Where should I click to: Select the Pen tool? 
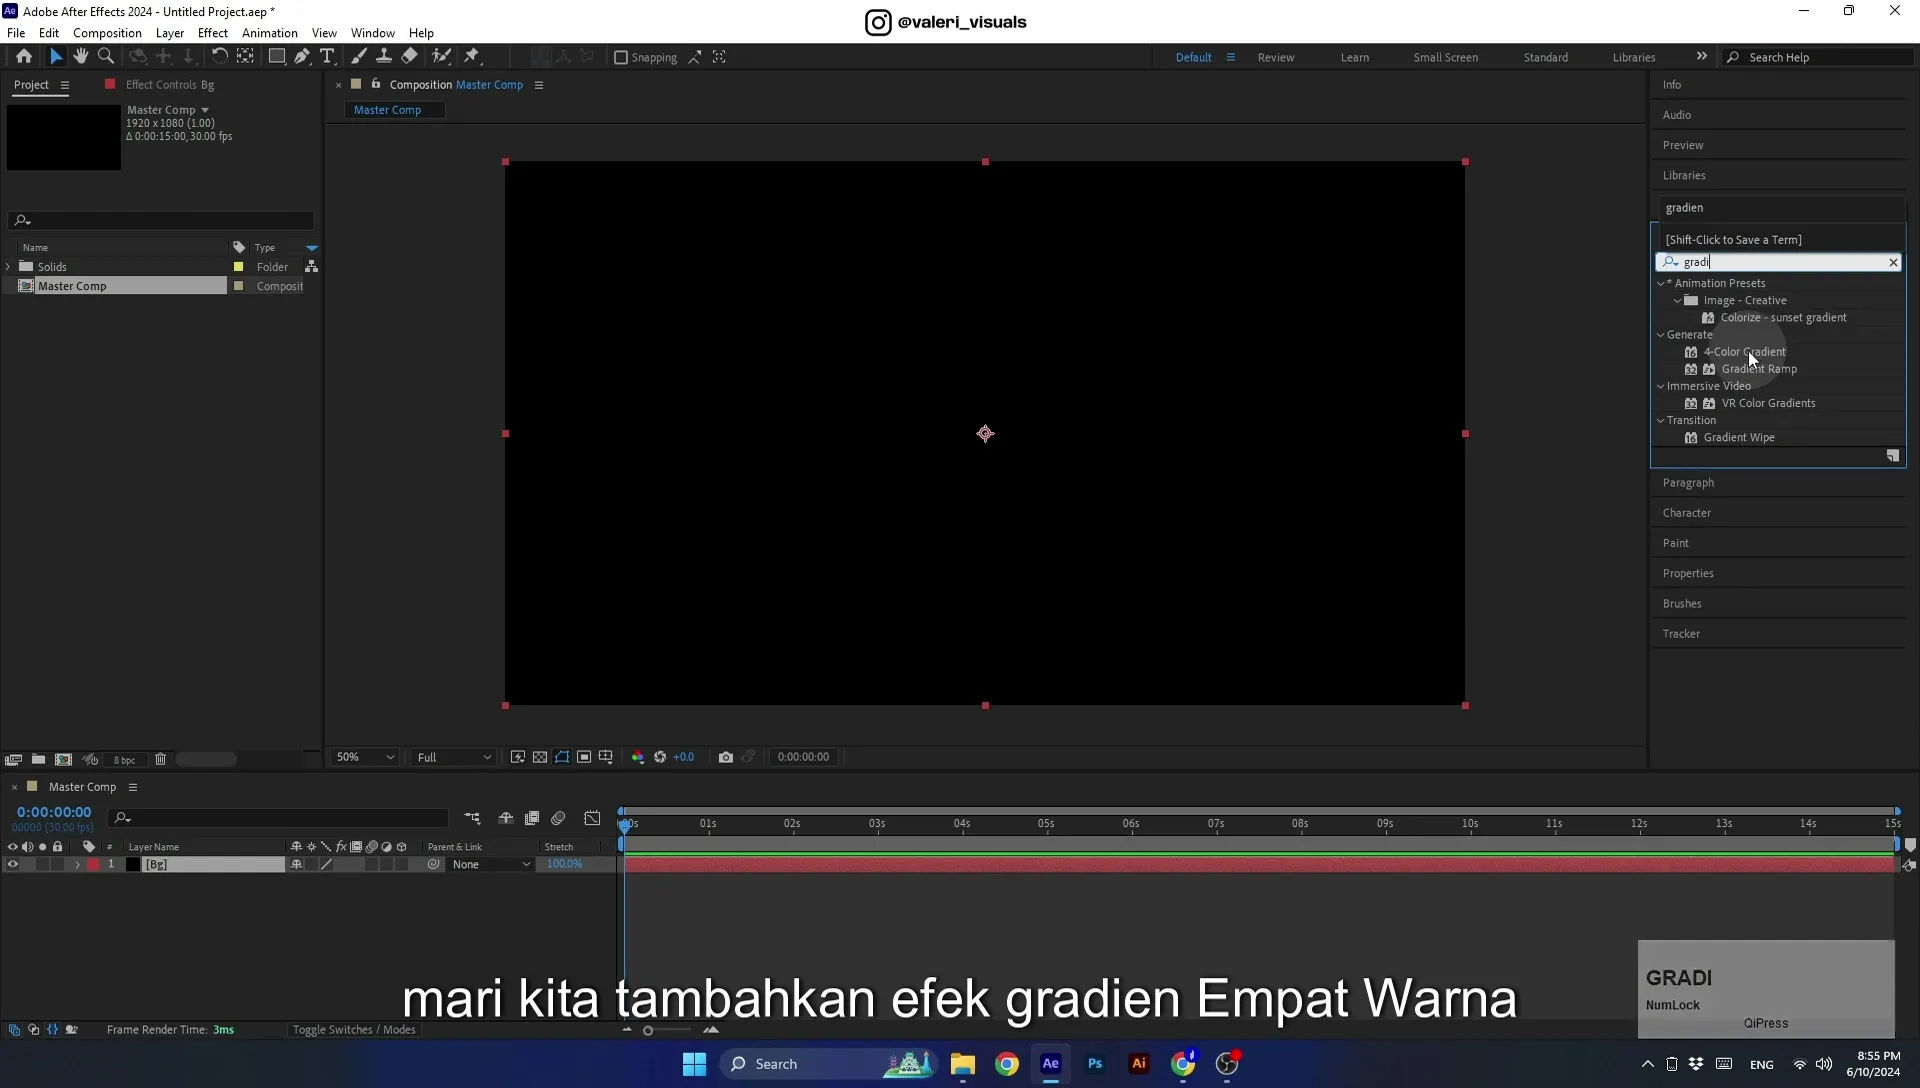(x=302, y=57)
